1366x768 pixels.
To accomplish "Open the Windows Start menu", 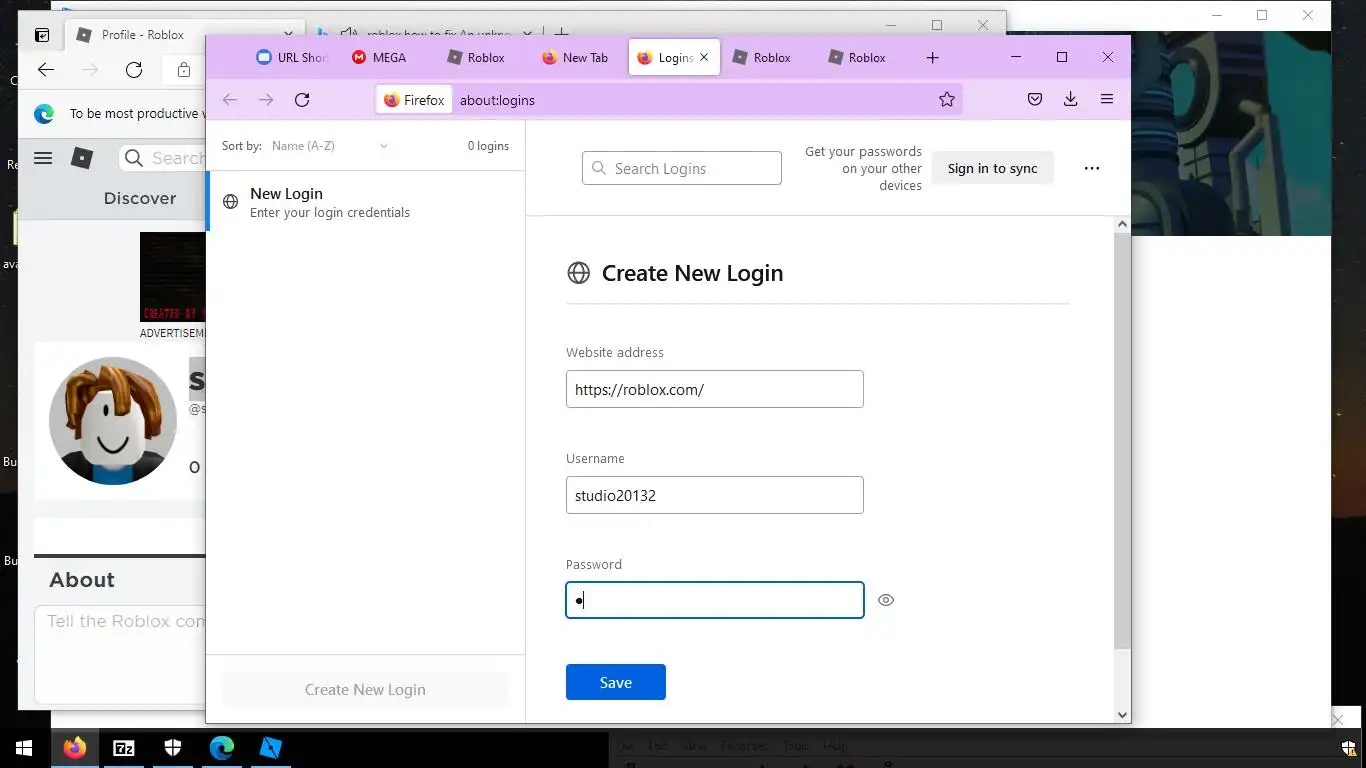I will 24,748.
